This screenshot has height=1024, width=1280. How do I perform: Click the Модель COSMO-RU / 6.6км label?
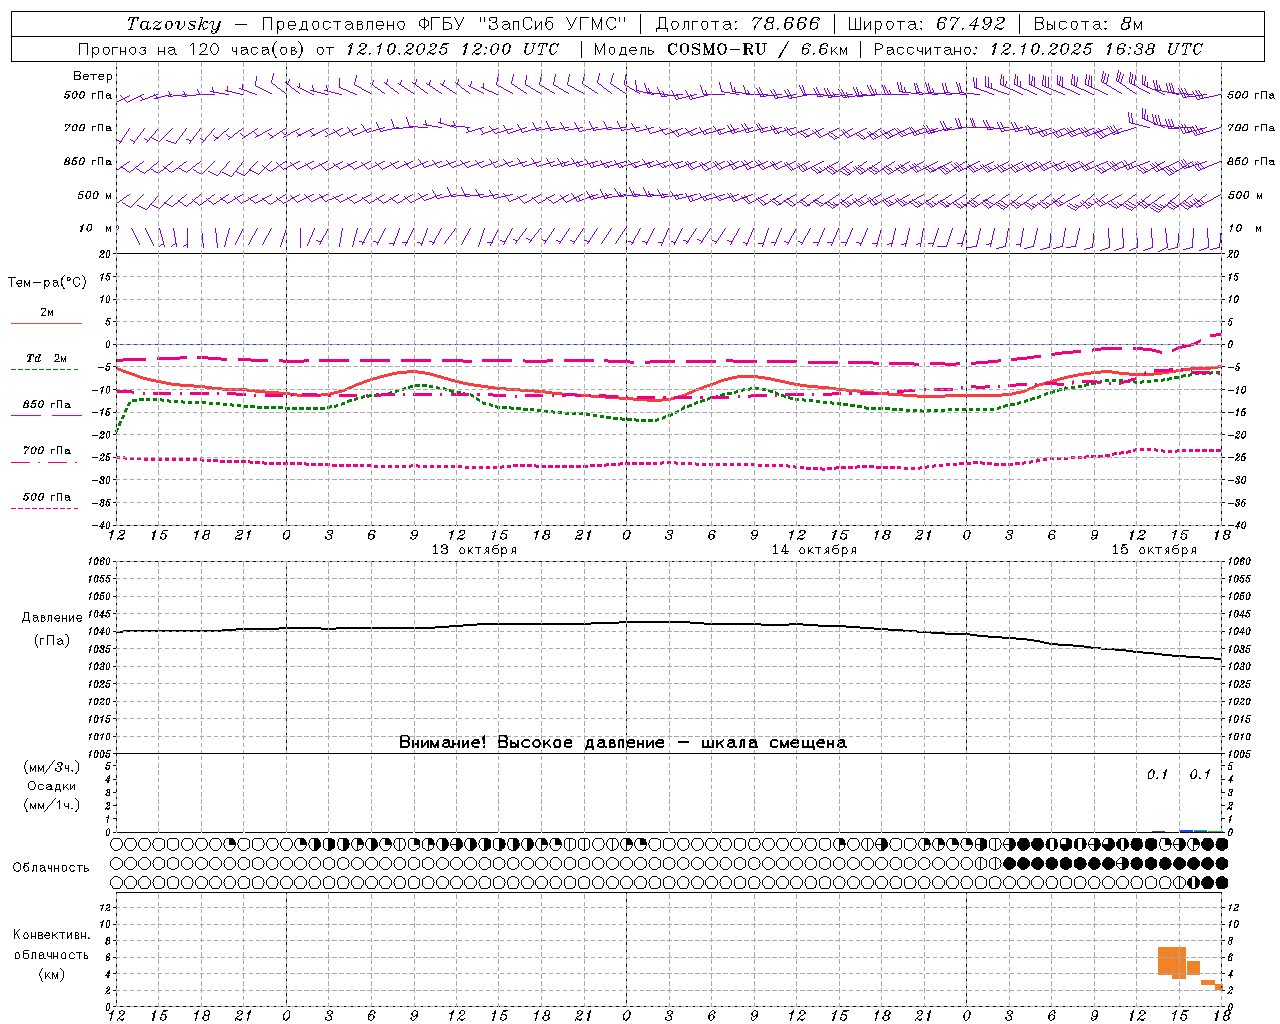click(x=721, y=49)
